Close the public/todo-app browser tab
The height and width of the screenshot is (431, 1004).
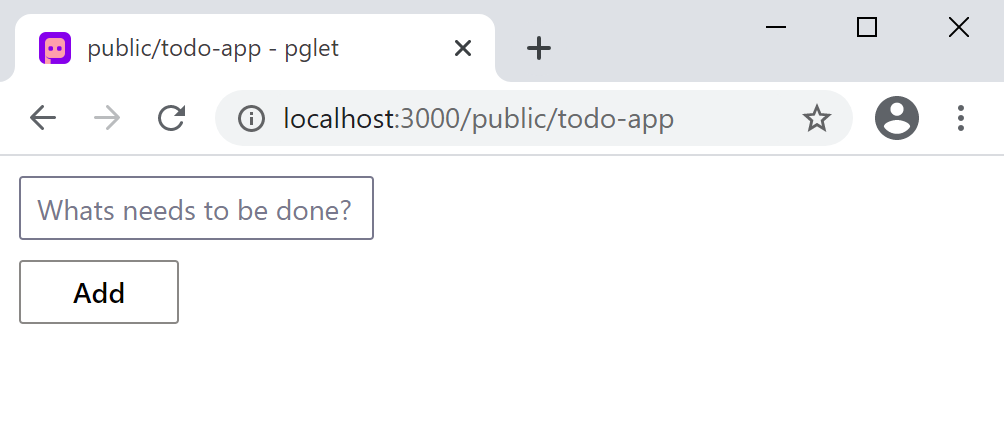pyautogui.click(x=462, y=48)
